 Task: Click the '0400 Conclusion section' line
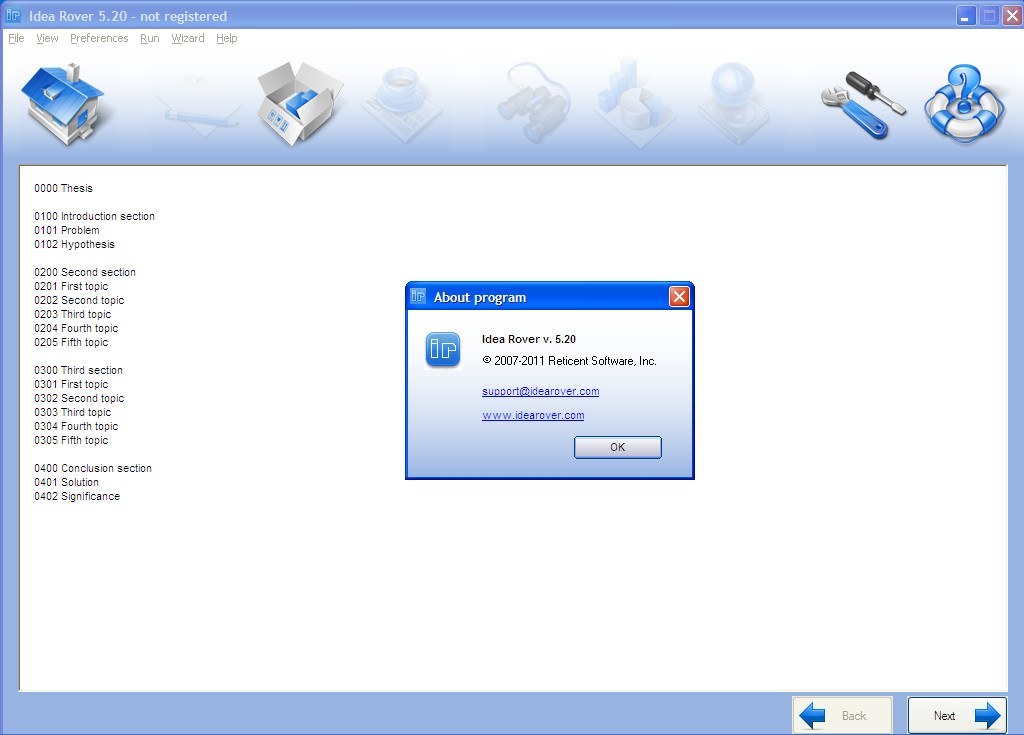tap(93, 468)
